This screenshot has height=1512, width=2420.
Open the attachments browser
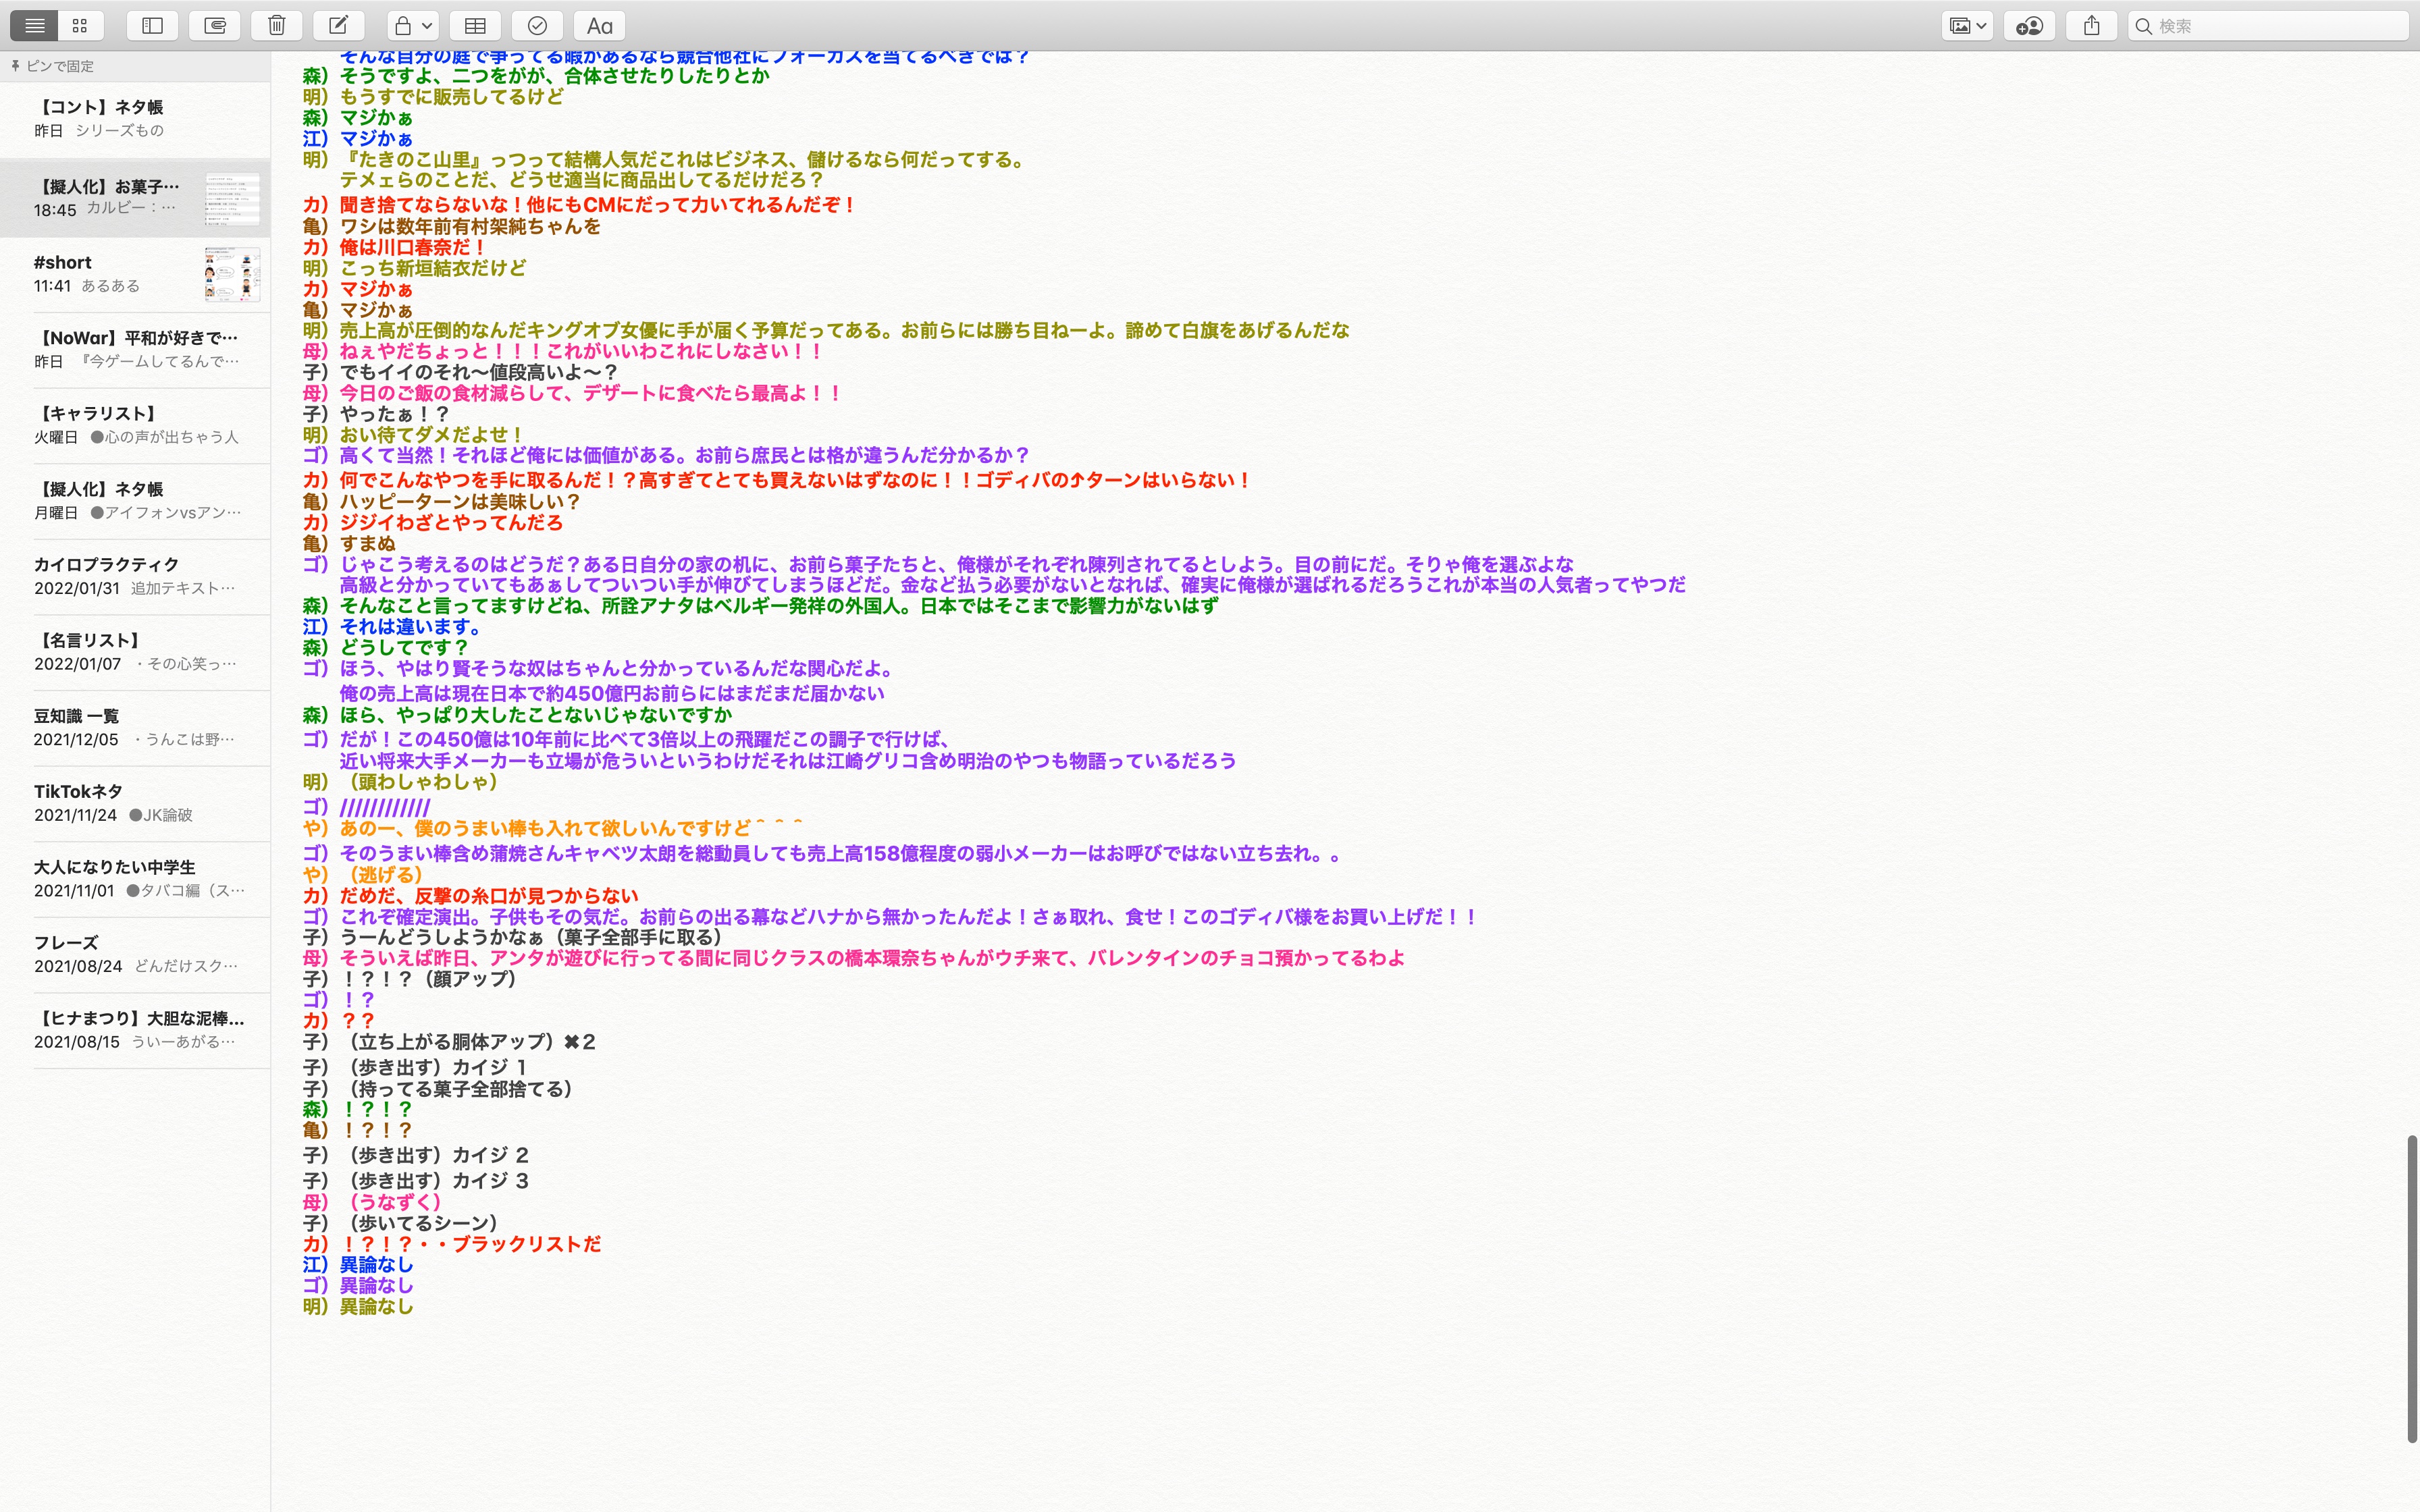(215, 26)
